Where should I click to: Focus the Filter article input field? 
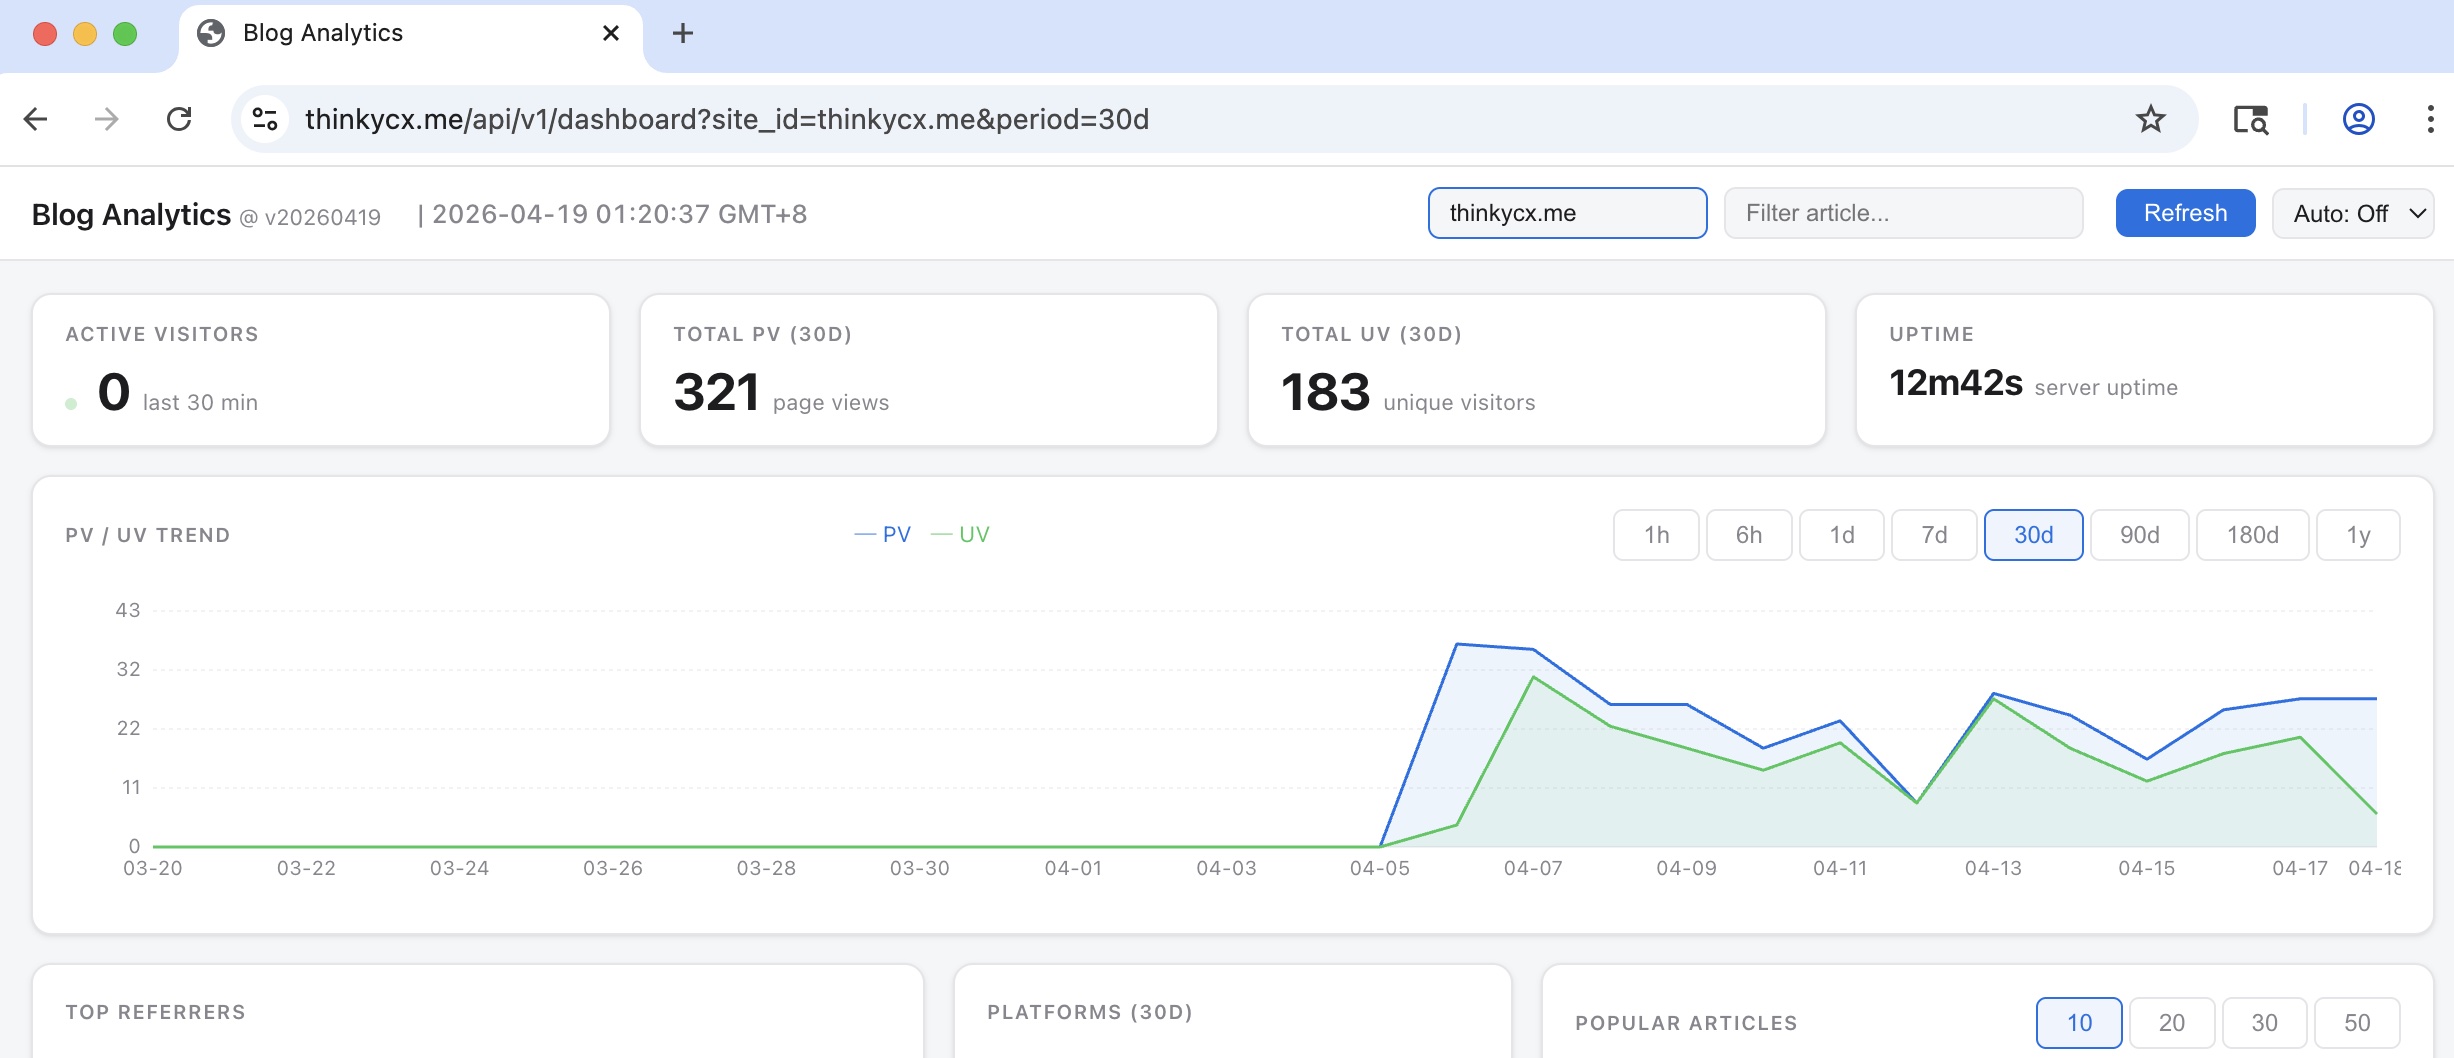tap(1903, 213)
